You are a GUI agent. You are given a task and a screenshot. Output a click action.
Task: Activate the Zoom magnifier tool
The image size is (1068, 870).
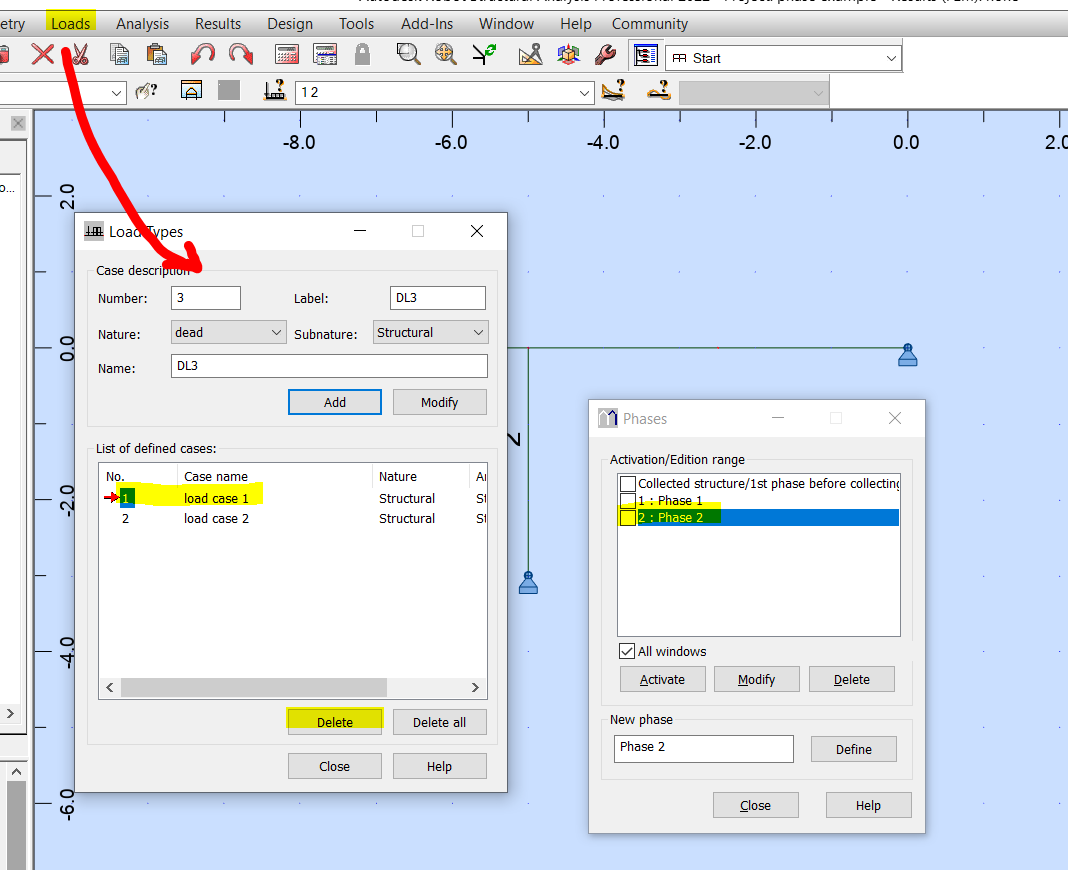tap(408, 55)
